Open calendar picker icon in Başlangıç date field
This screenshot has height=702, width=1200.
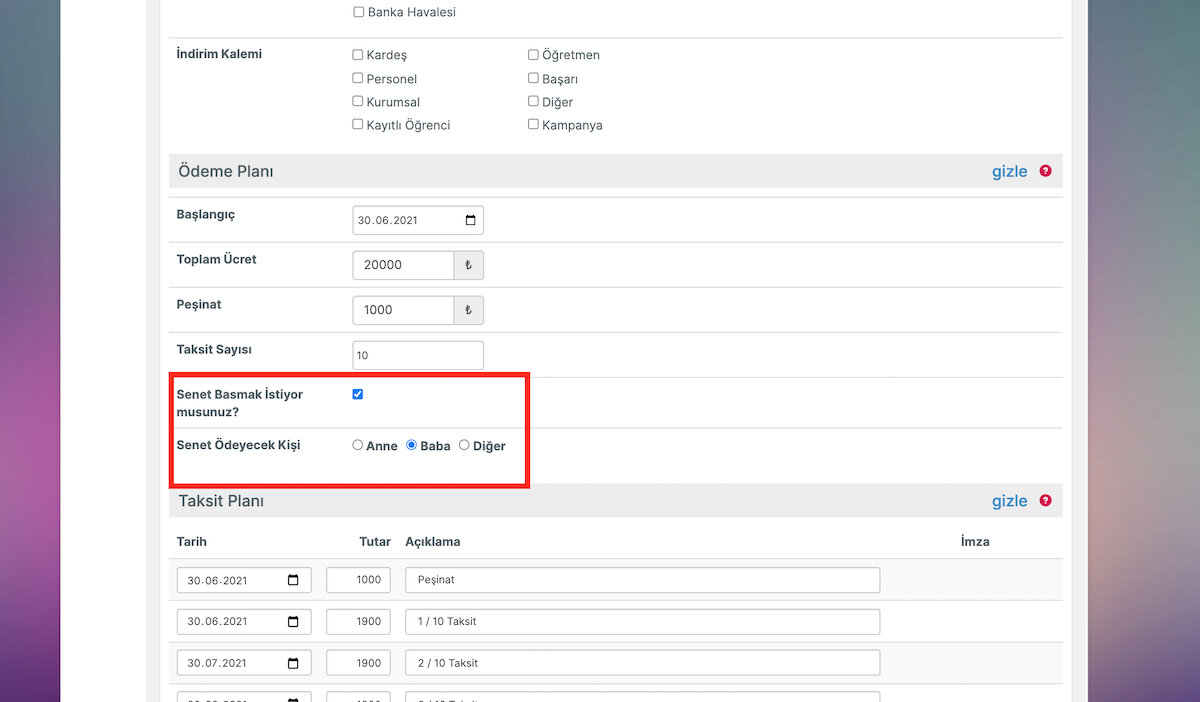pos(471,220)
